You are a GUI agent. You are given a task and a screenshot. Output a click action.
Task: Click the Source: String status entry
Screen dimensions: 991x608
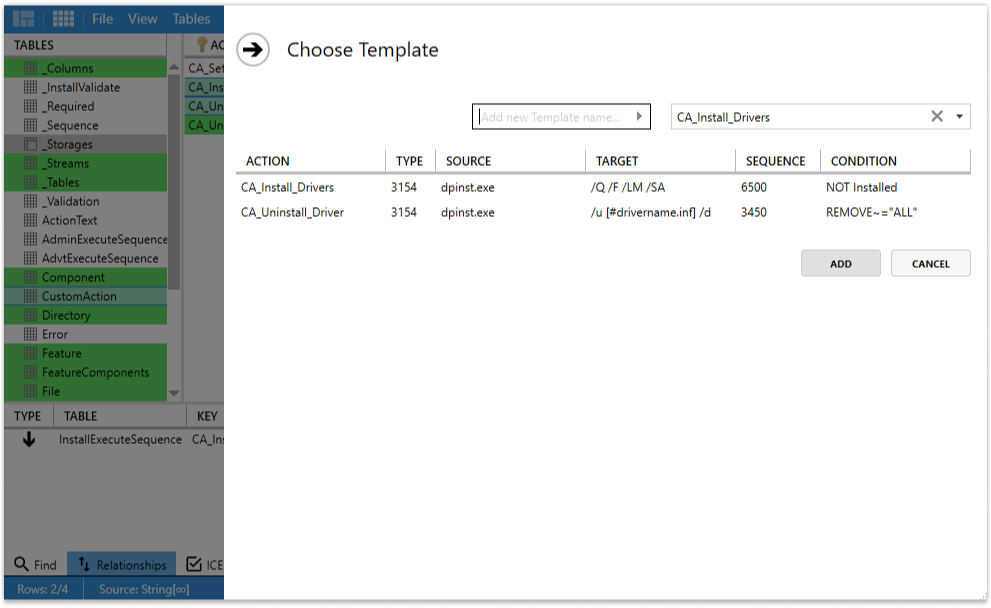click(144, 589)
